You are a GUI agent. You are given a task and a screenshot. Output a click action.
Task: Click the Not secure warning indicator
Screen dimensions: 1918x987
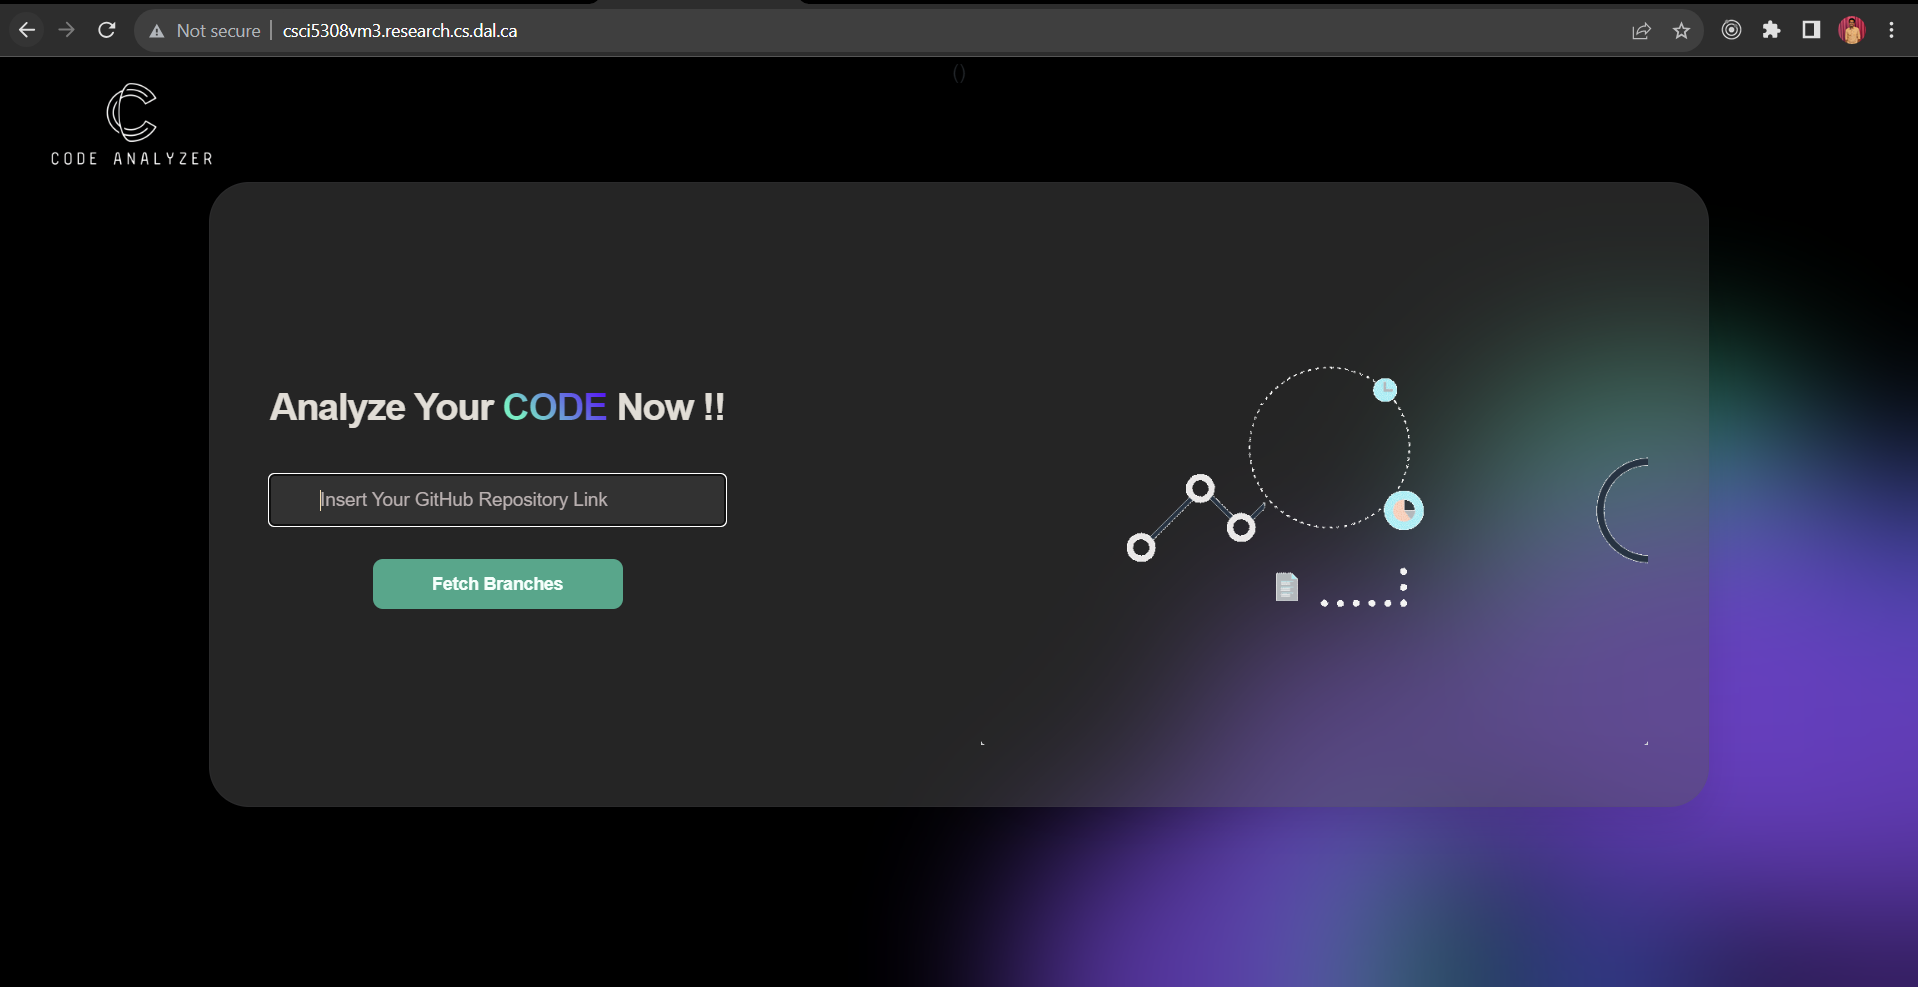tap(205, 31)
